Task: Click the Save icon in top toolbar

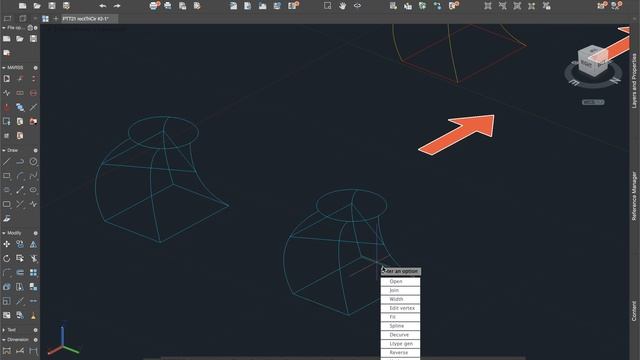Action: 52,6
